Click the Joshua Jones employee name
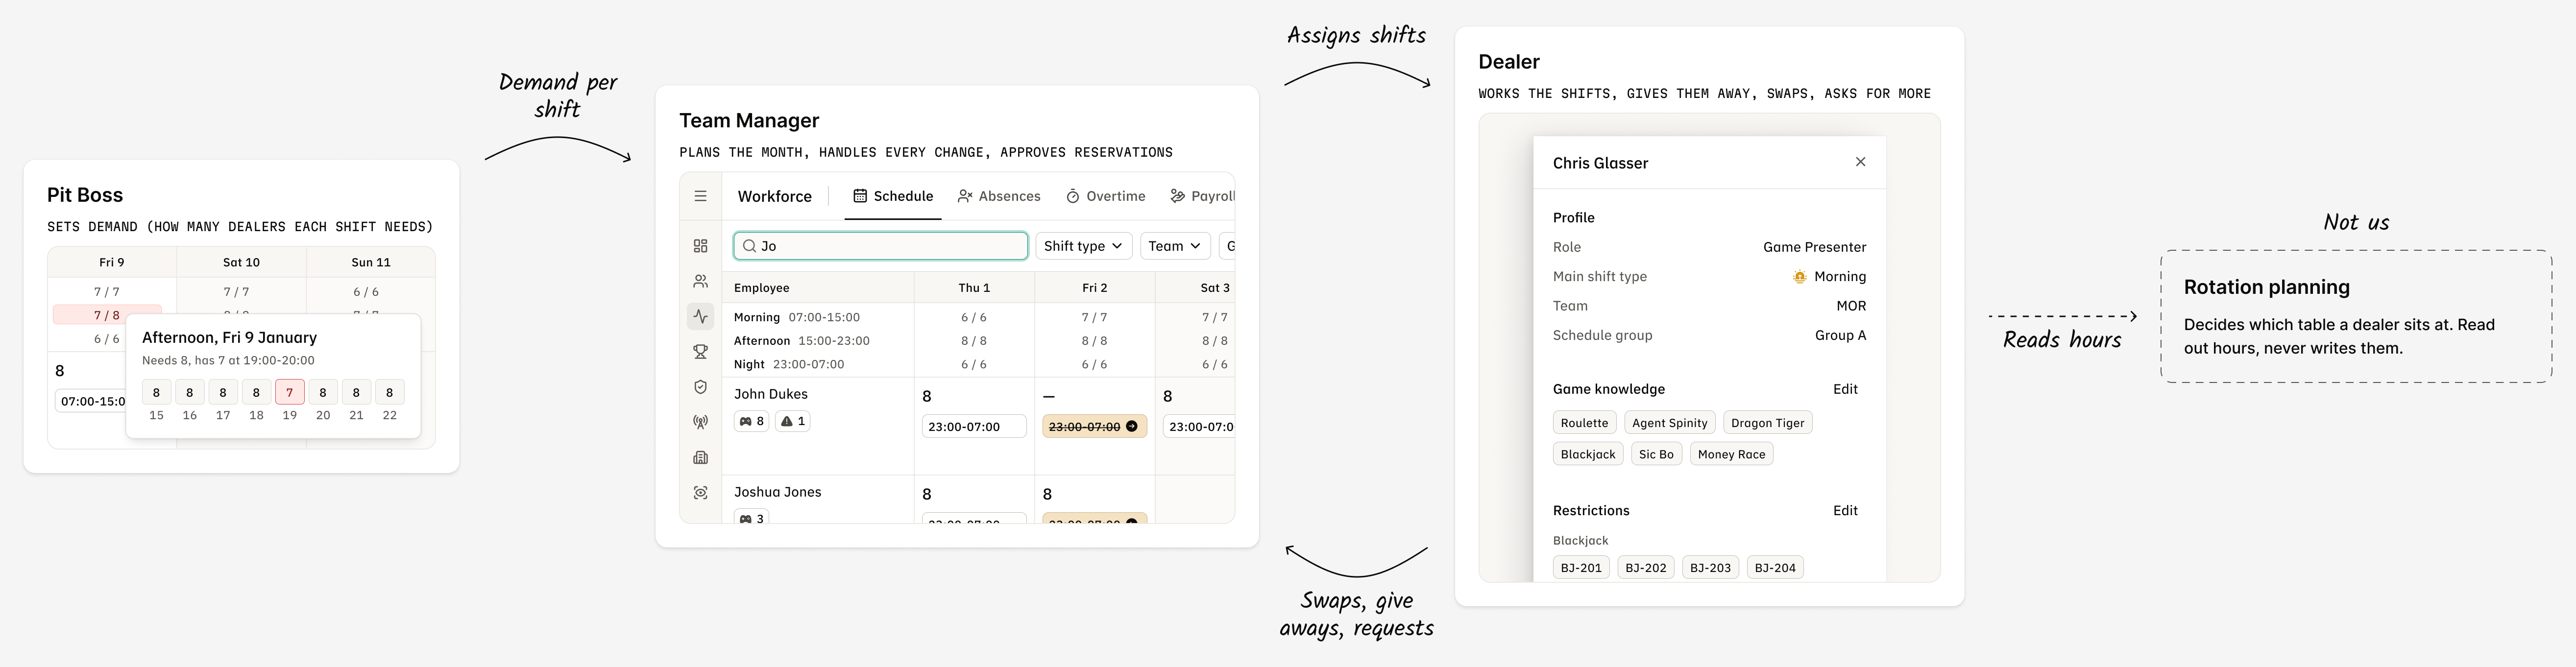The width and height of the screenshot is (2576, 667). coord(777,492)
